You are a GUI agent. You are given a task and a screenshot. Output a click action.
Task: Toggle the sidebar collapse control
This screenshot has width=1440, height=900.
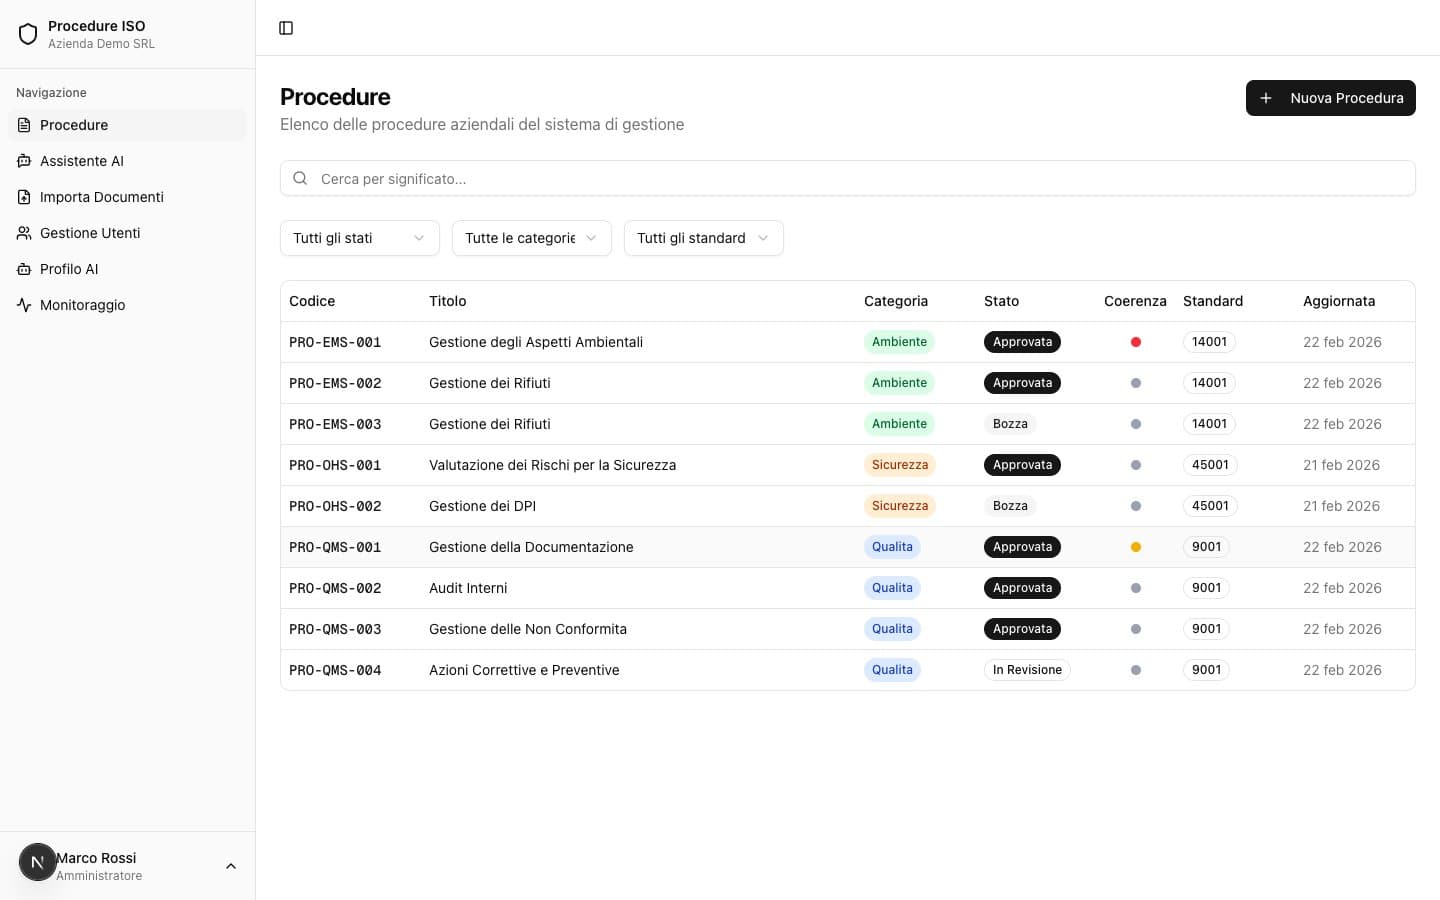pos(286,28)
